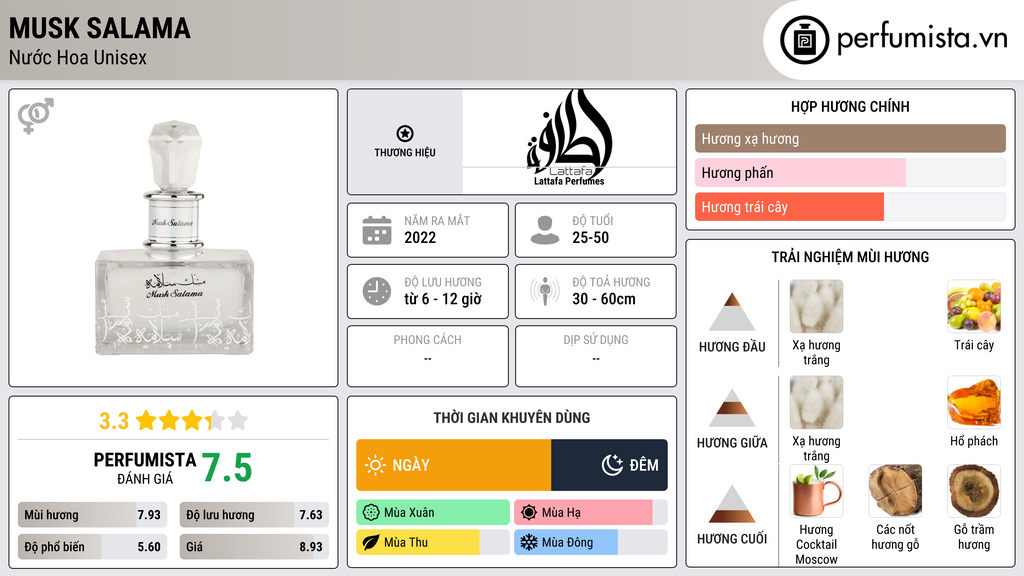Click the unisex gender symbol icon
1024x576 pixels.
click(36, 116)
